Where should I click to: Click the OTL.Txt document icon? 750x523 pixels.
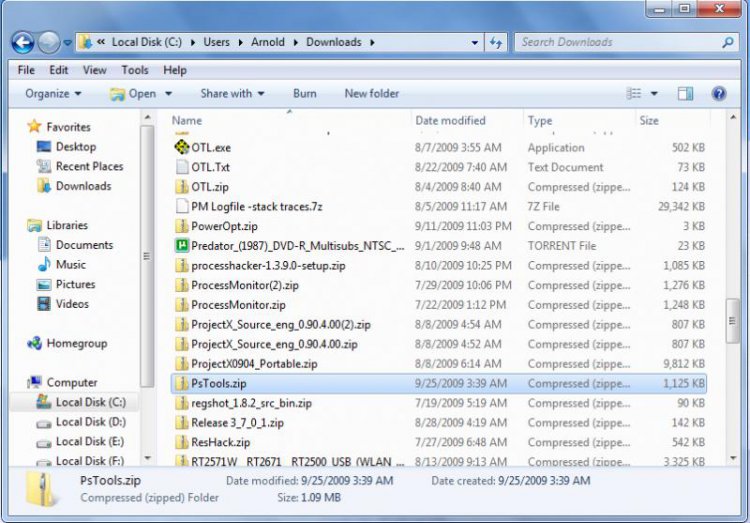click(182, 167)
